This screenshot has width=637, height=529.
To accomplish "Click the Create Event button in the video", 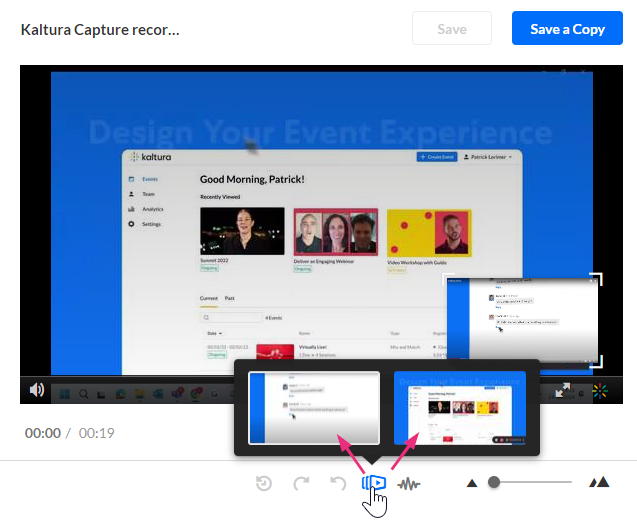I will pos(436,157).
